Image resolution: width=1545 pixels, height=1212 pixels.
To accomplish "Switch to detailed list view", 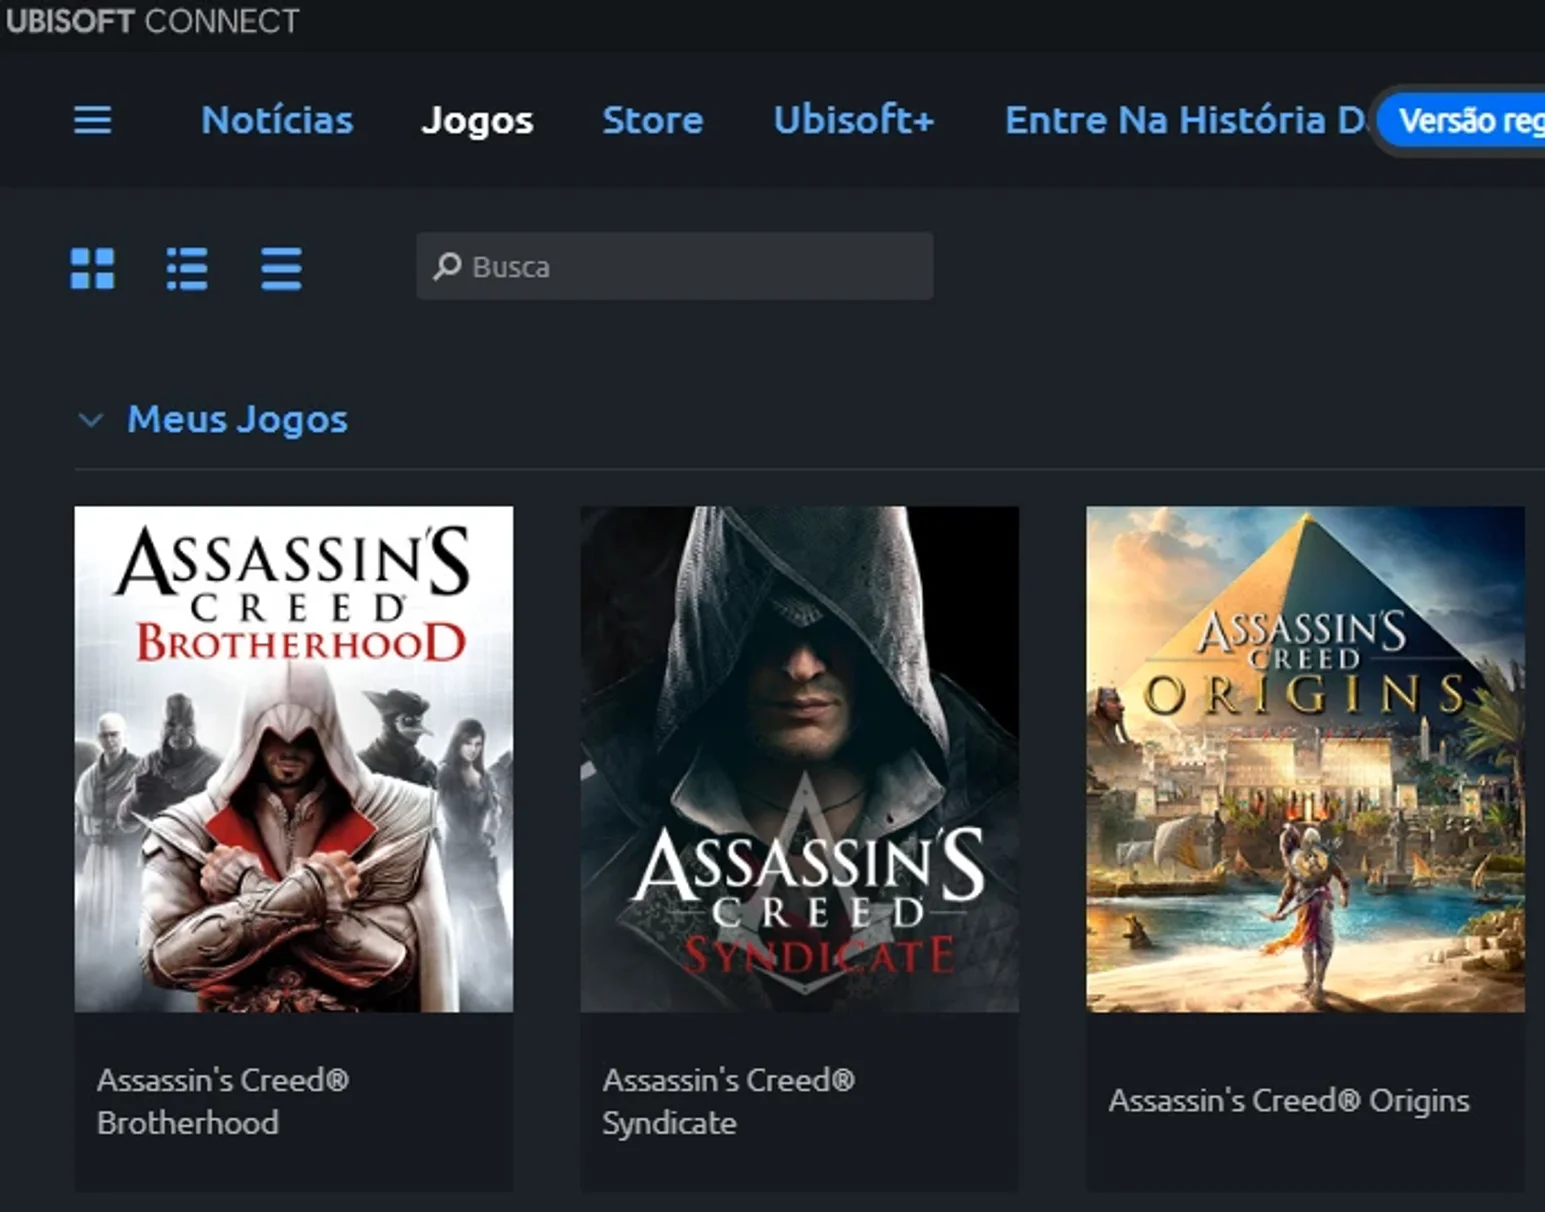I will coord(187,268).
